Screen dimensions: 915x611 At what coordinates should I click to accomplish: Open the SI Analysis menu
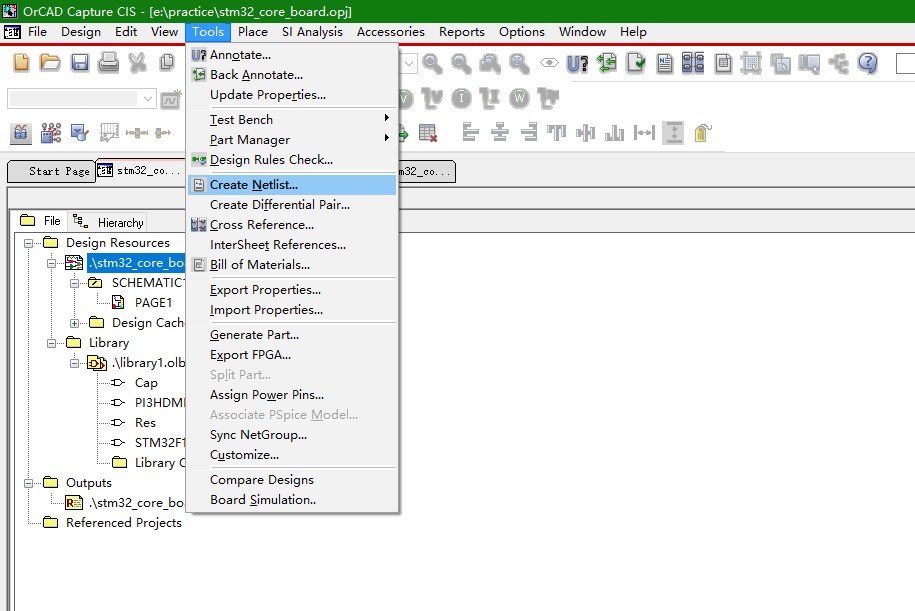point(312,32)
